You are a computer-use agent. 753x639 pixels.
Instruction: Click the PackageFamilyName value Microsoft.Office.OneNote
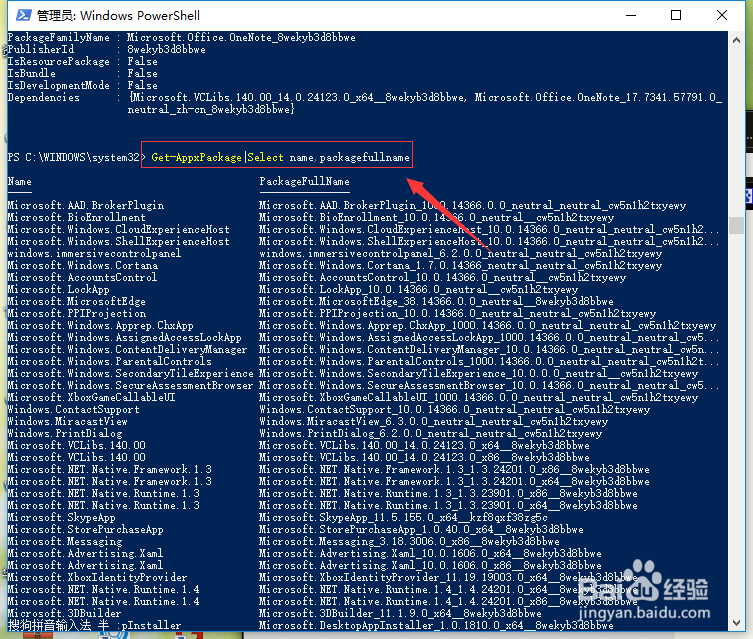242,37
